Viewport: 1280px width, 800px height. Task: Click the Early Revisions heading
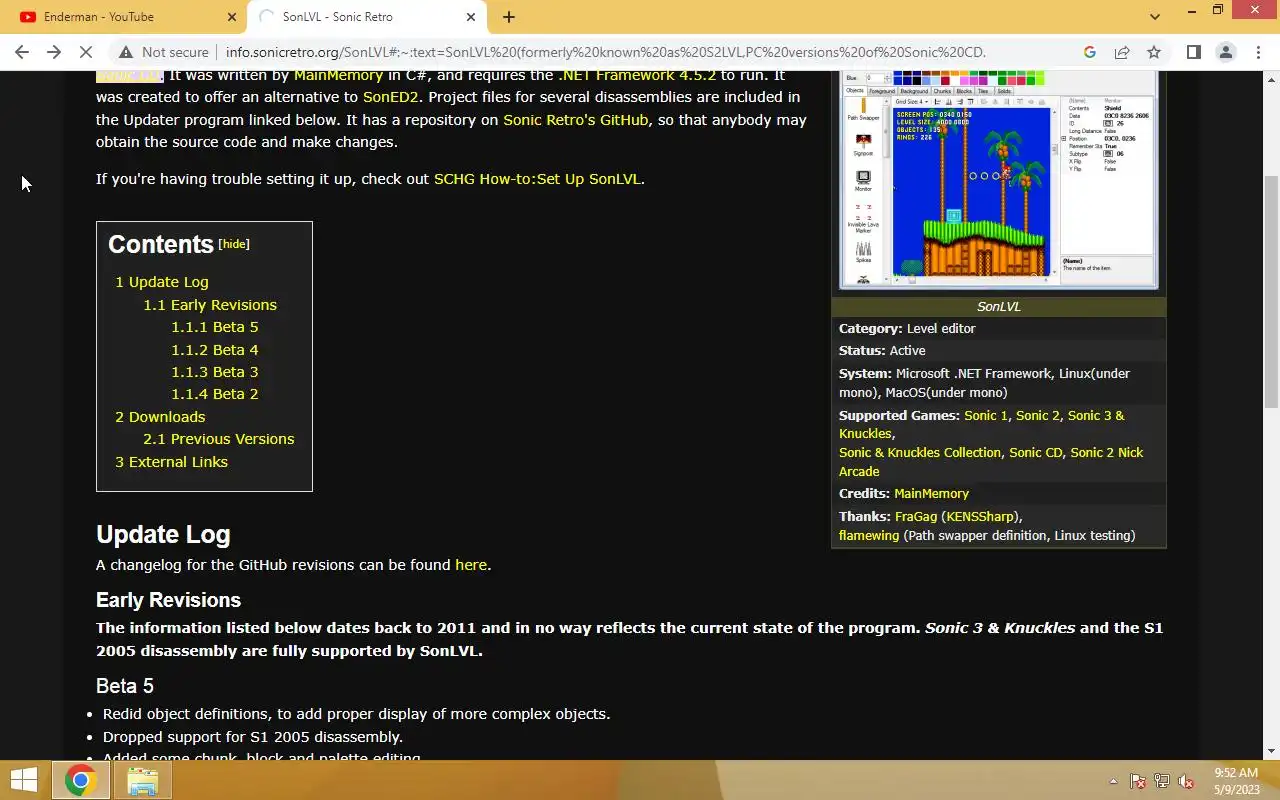tap(168, 600)
